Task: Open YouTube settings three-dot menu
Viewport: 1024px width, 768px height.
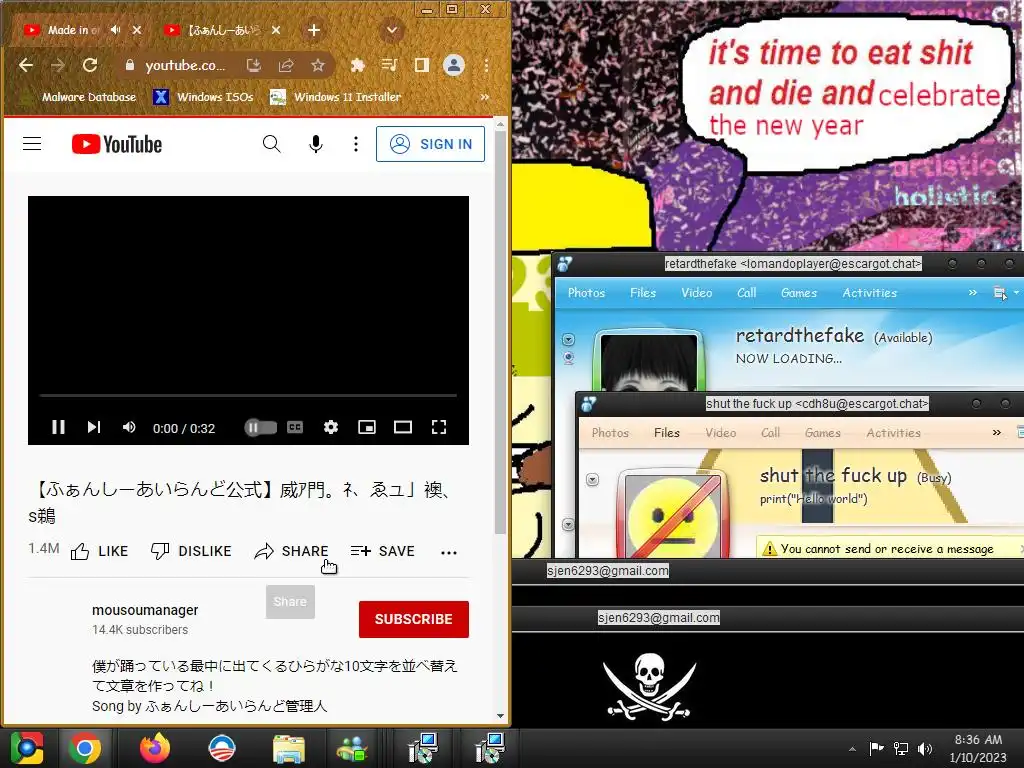Action: pyautogui.click(x=356, y=144)
